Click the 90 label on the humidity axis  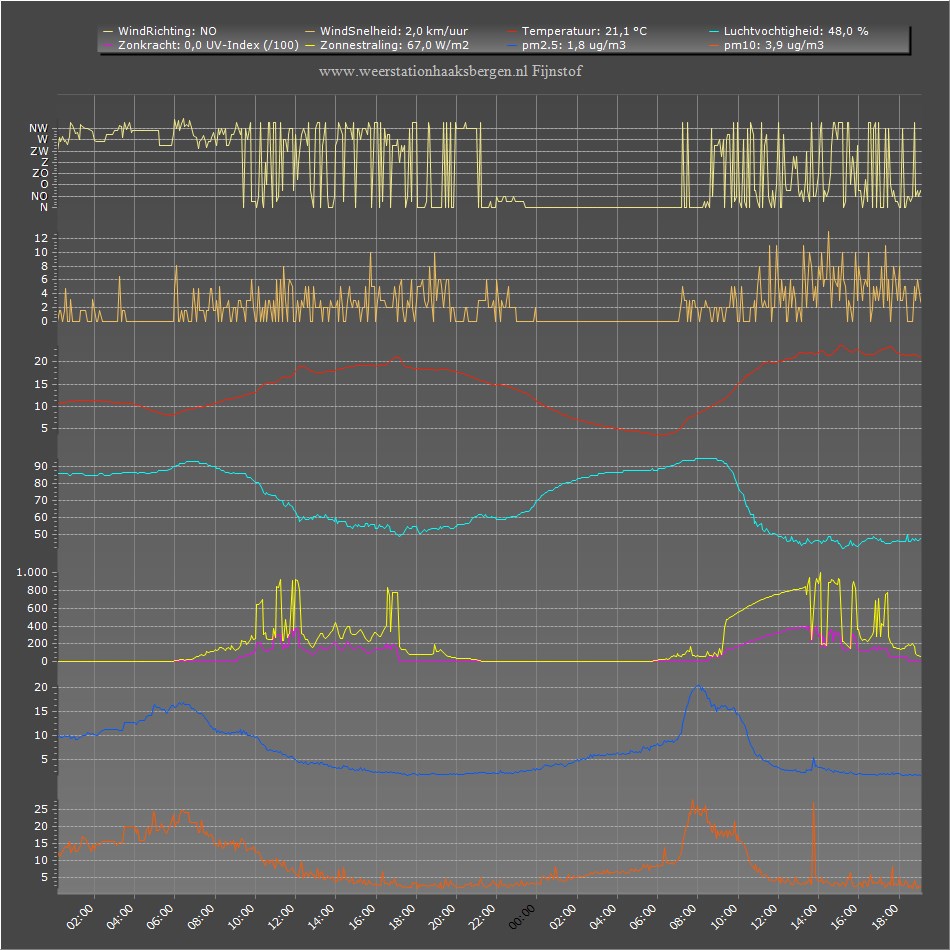pos(41,466)
